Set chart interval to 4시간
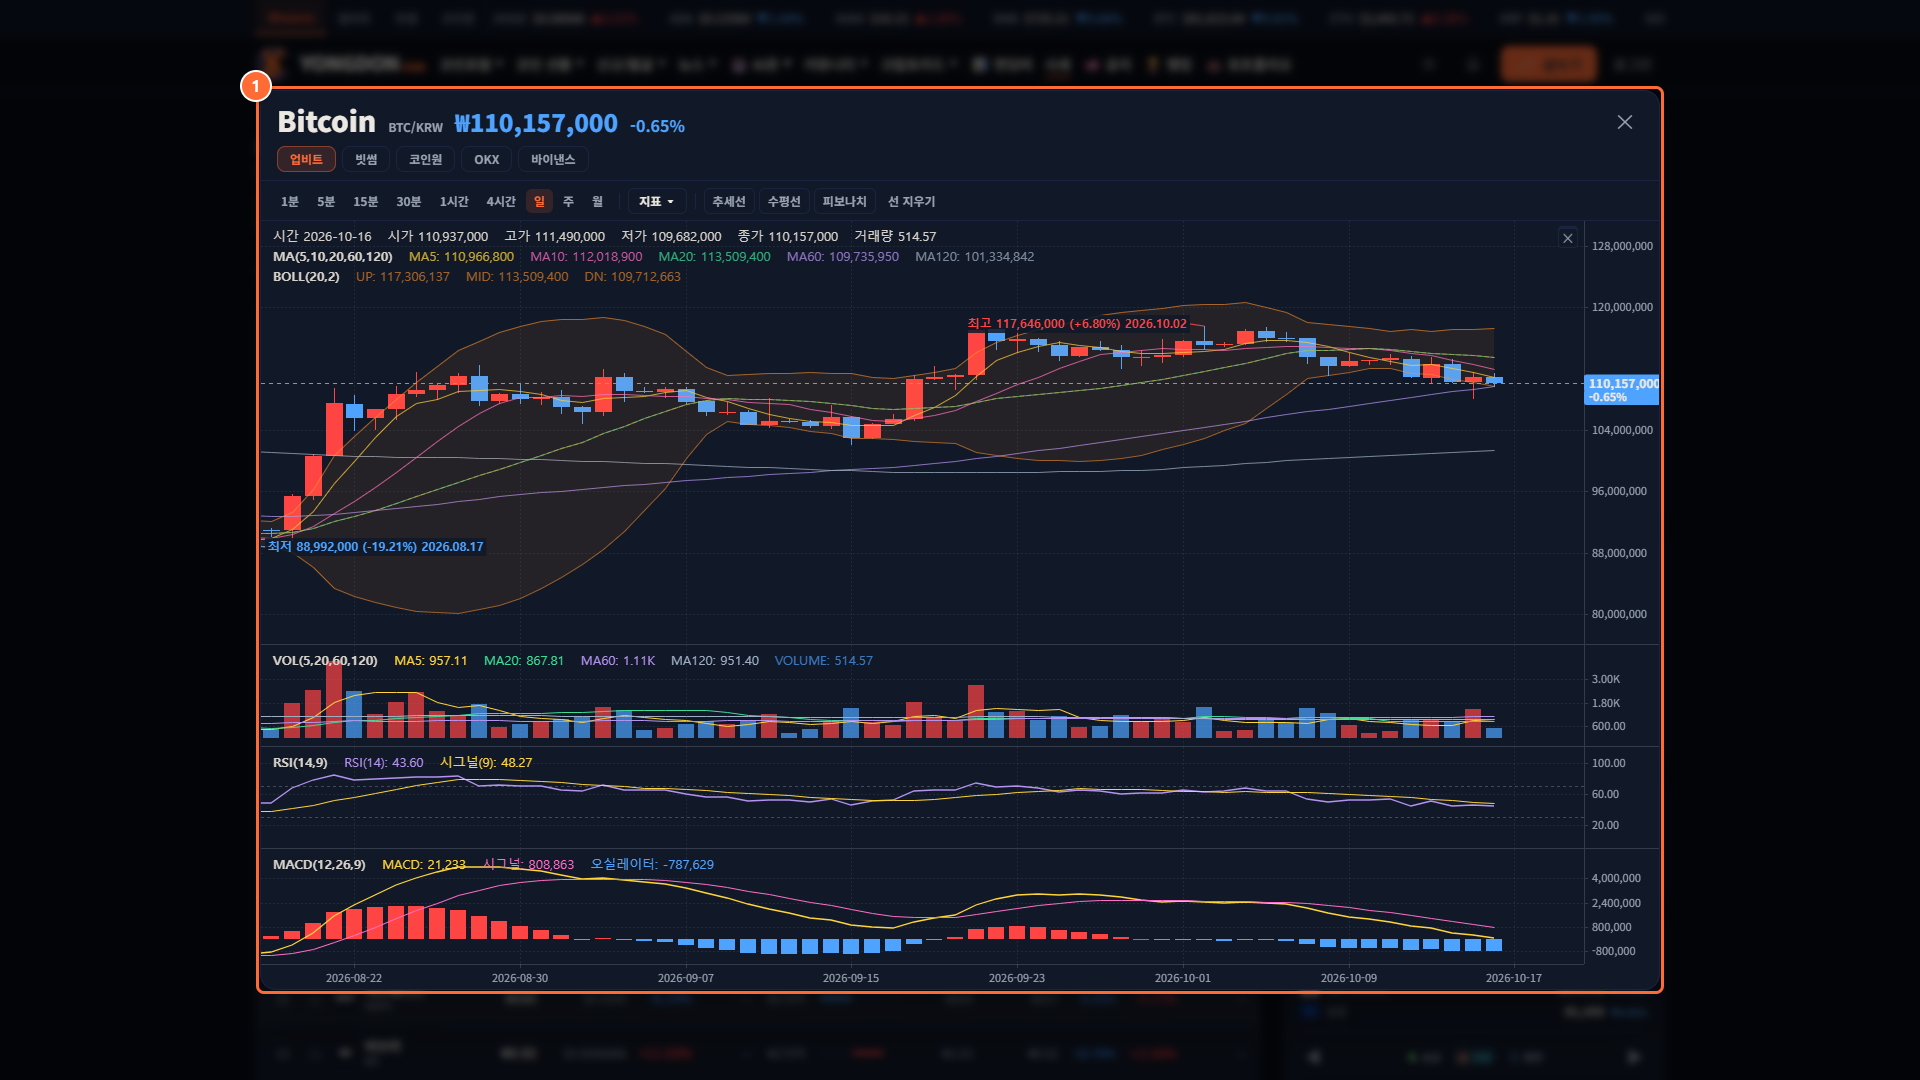1920x1080 pixels. [501, 202]
